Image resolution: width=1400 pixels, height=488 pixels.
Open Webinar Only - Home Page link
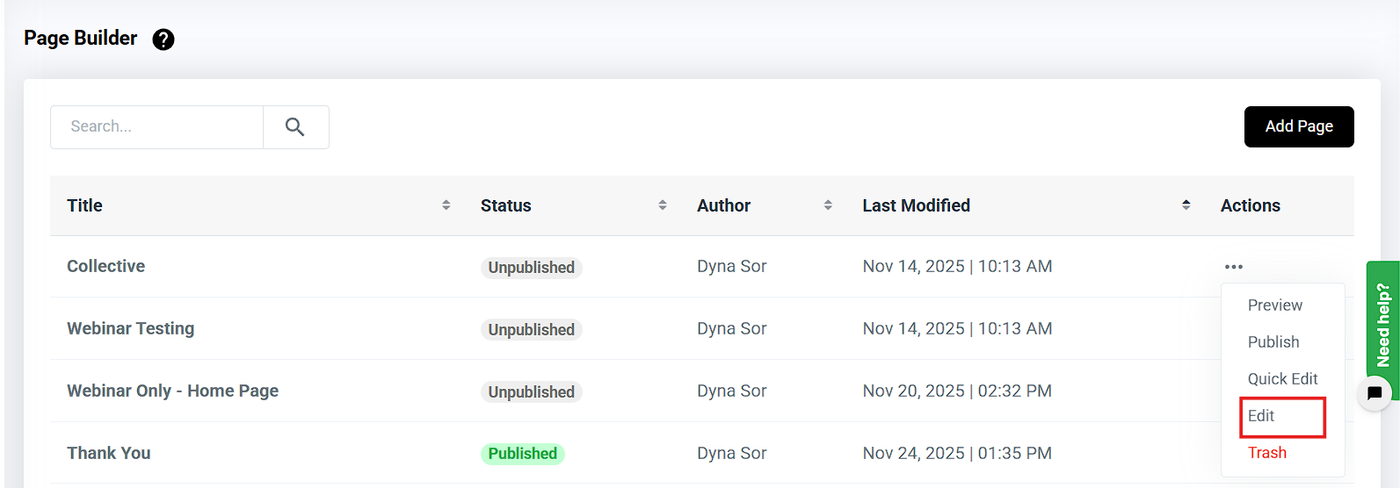tap(172, 391)
